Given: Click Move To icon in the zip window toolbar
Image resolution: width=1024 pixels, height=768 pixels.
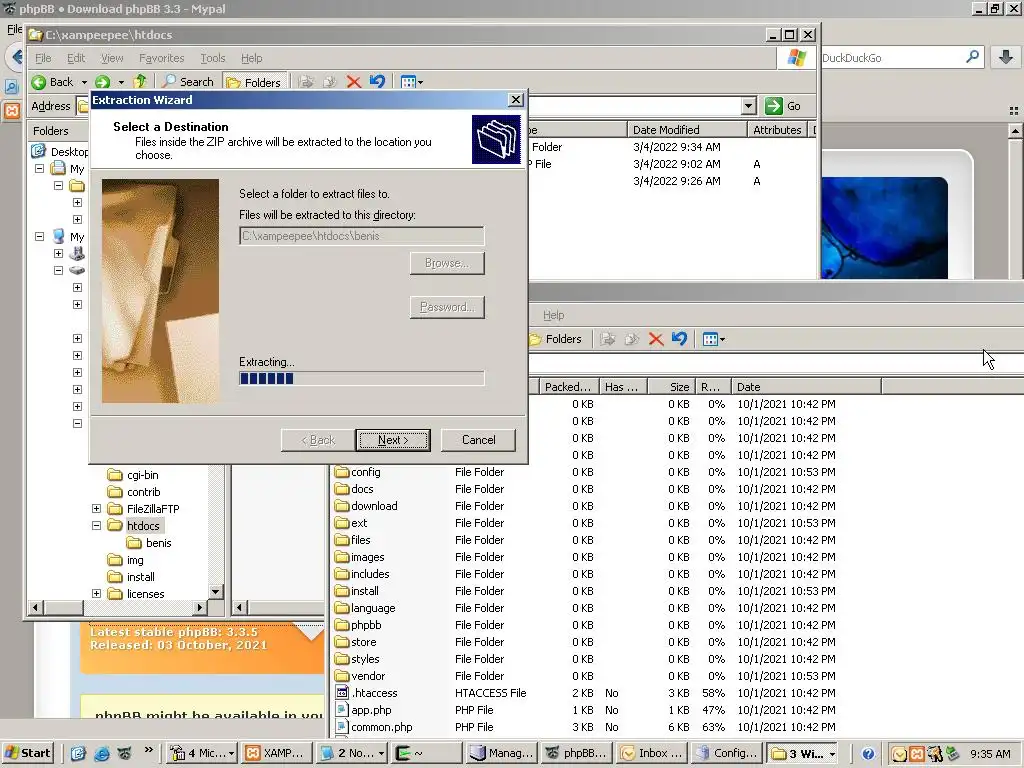Looking at the screenshot, I should (x=608, y=339).
